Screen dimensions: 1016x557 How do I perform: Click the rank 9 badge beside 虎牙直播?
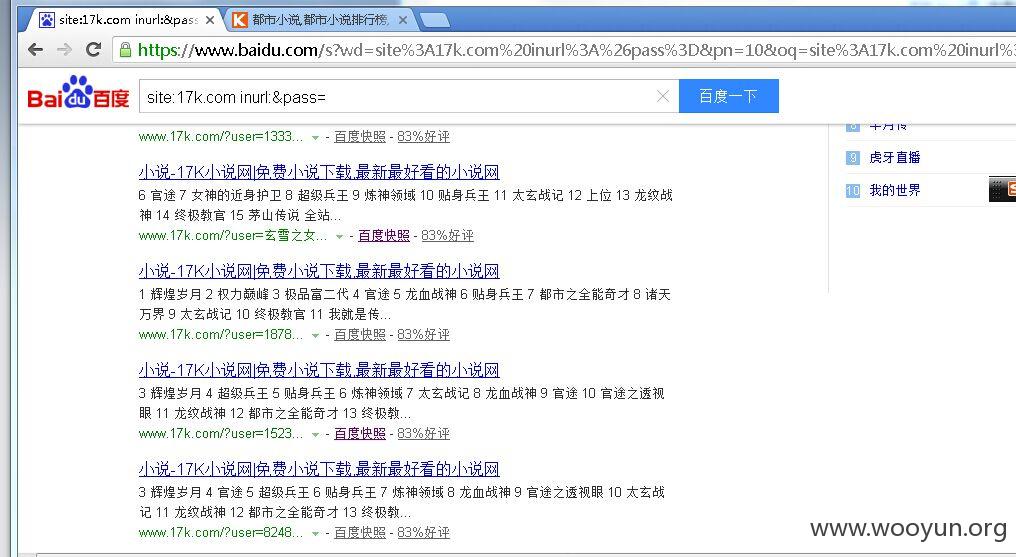(x=853, y=157)
